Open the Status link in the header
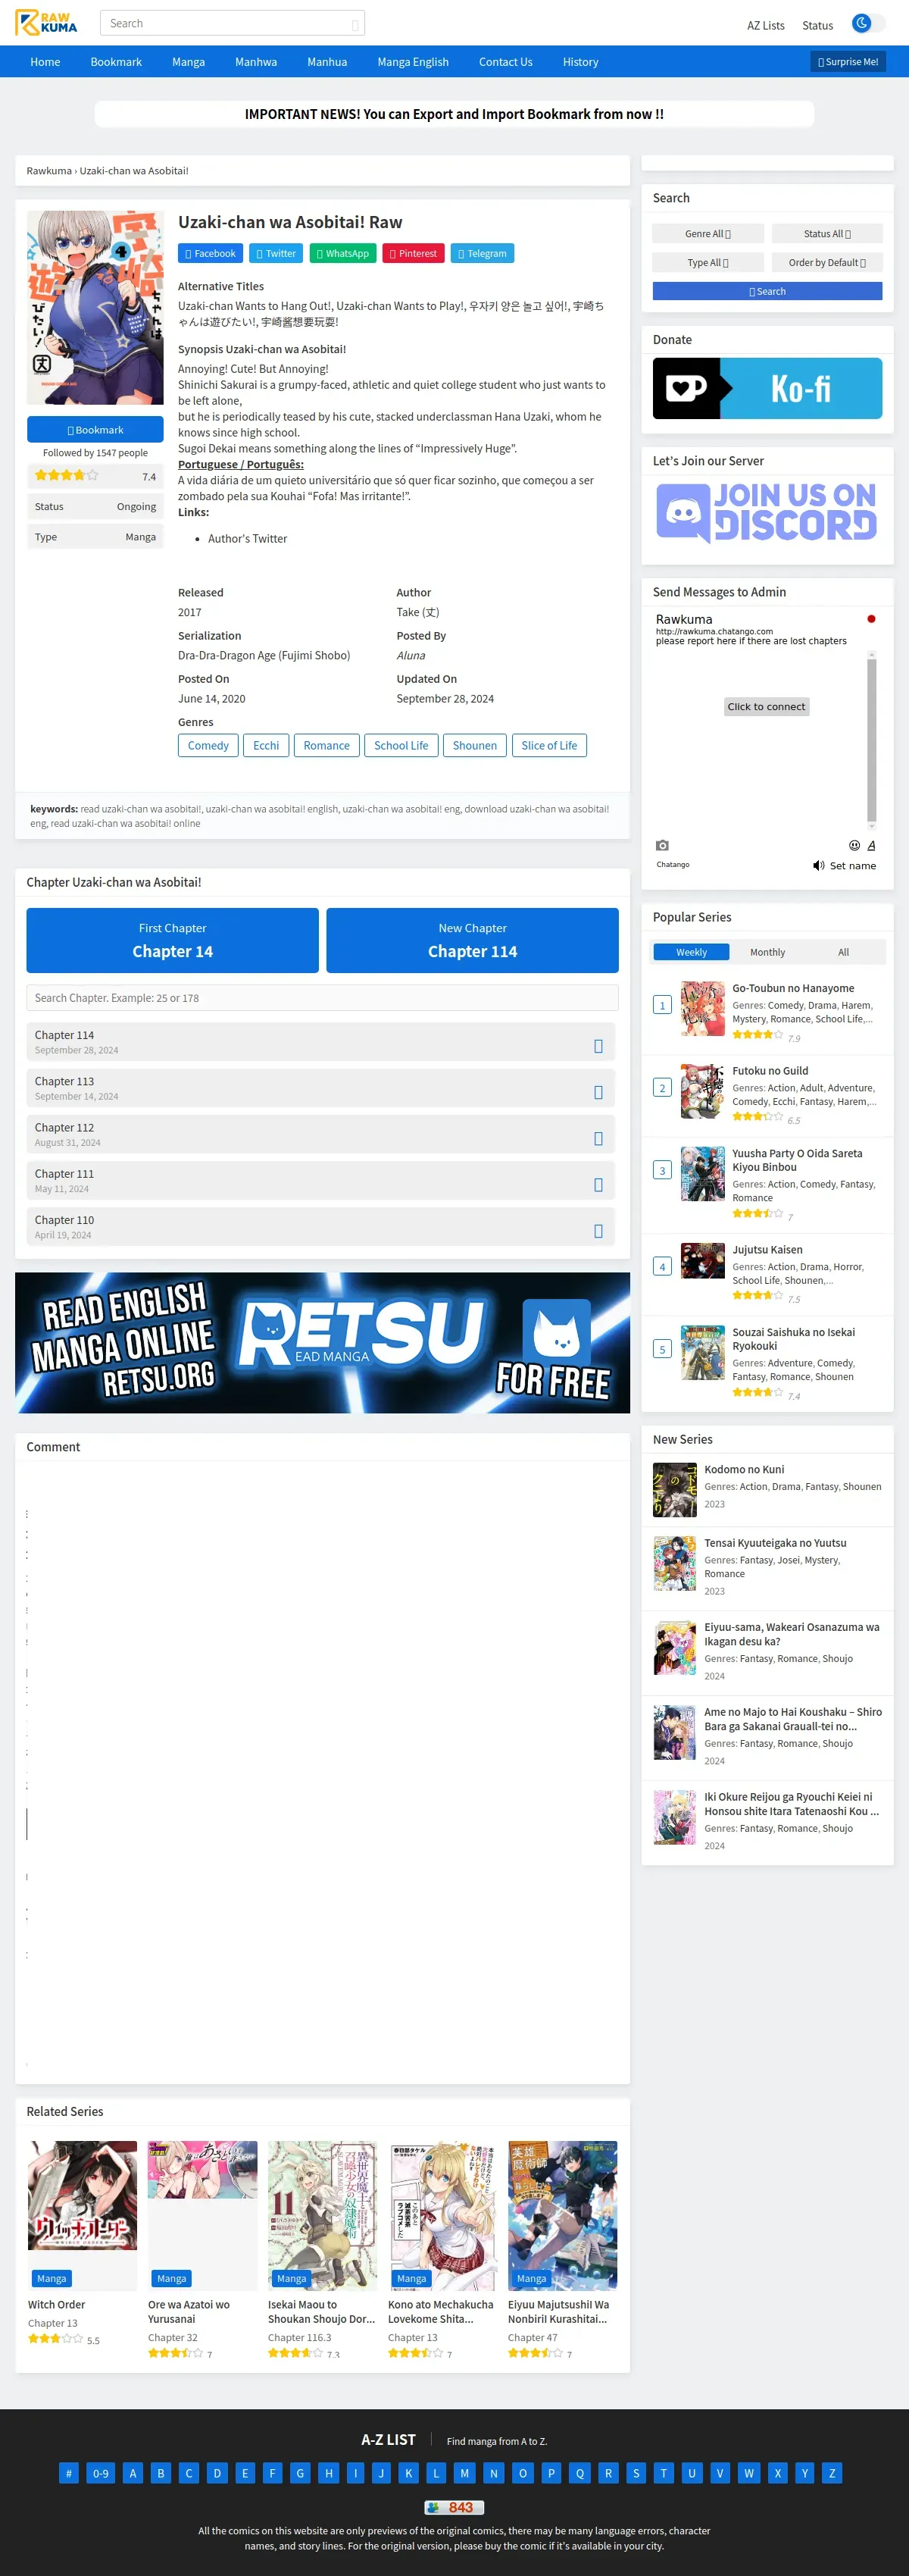This screenshot has width=909, height=2576. pyautogui.click(x=817, y=26)
